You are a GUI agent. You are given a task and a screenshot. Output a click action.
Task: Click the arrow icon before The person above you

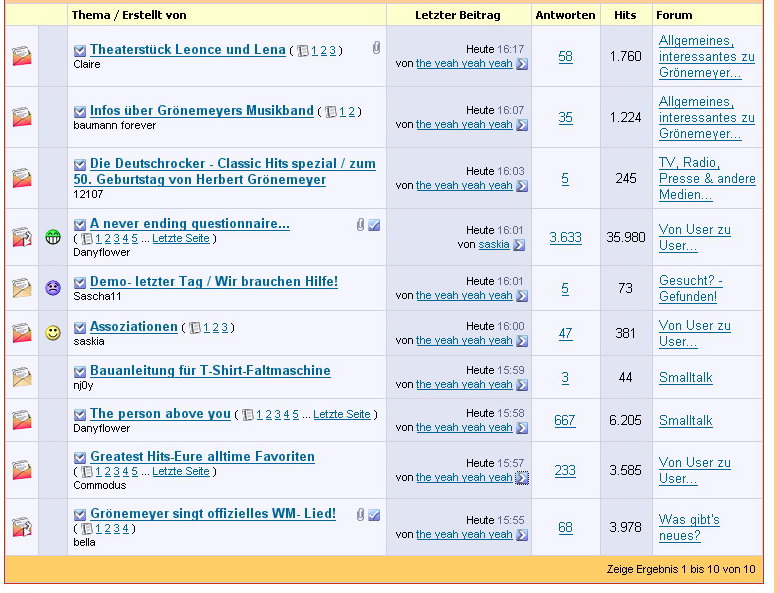coord(80,415)
